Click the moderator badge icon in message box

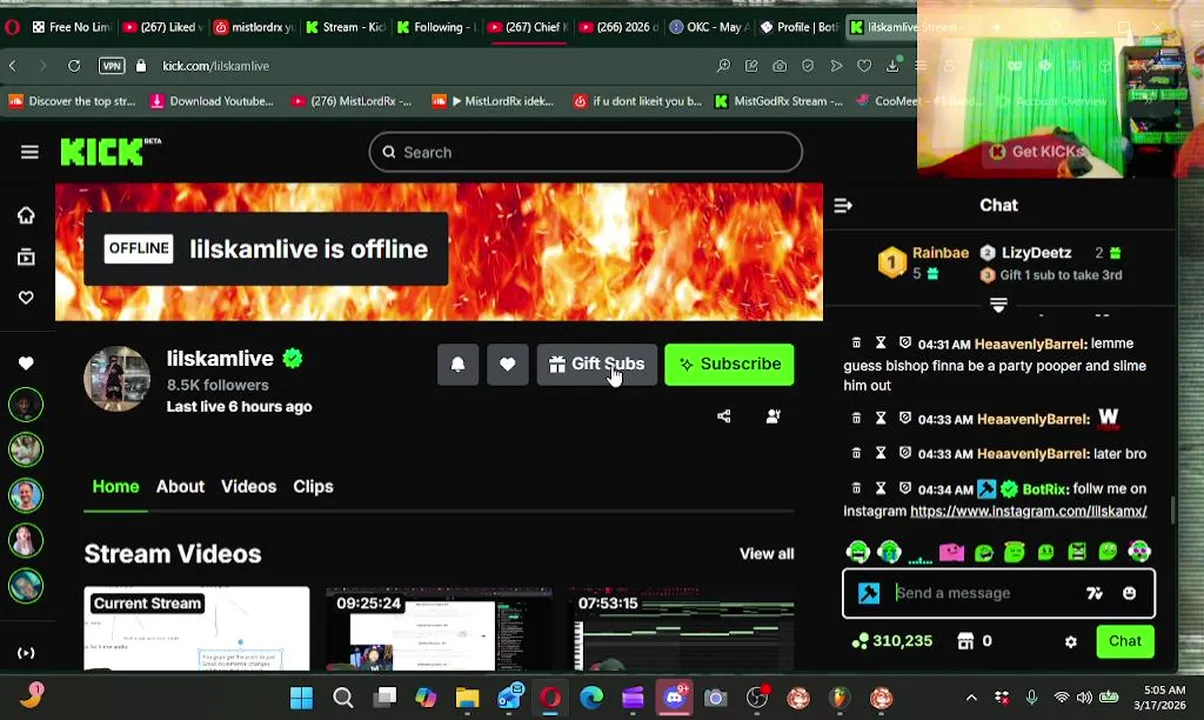click(869, 593)
